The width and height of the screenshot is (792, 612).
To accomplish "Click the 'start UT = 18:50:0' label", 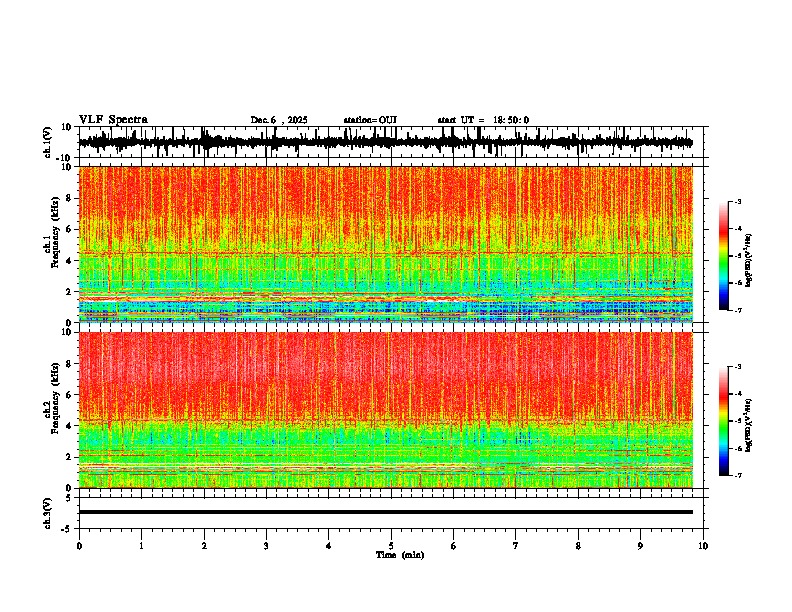I will tap(483, 120).
